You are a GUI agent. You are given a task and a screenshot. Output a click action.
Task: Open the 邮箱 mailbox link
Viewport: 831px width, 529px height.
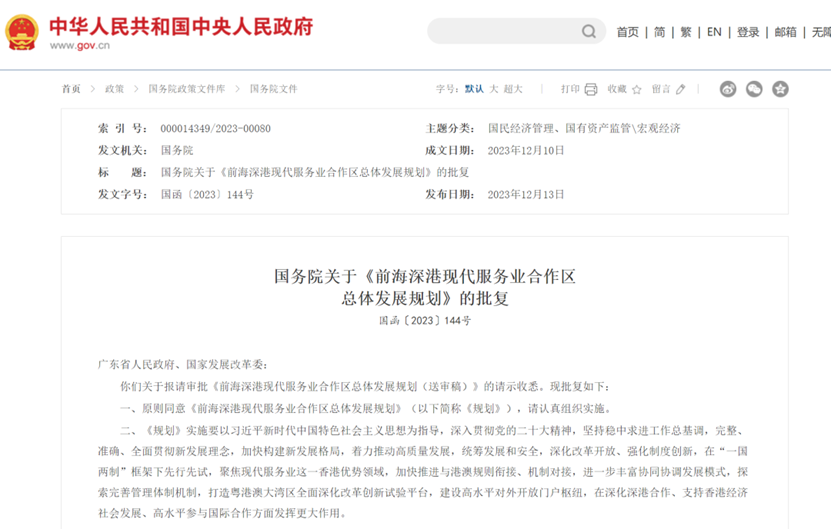tap(786, 32)
